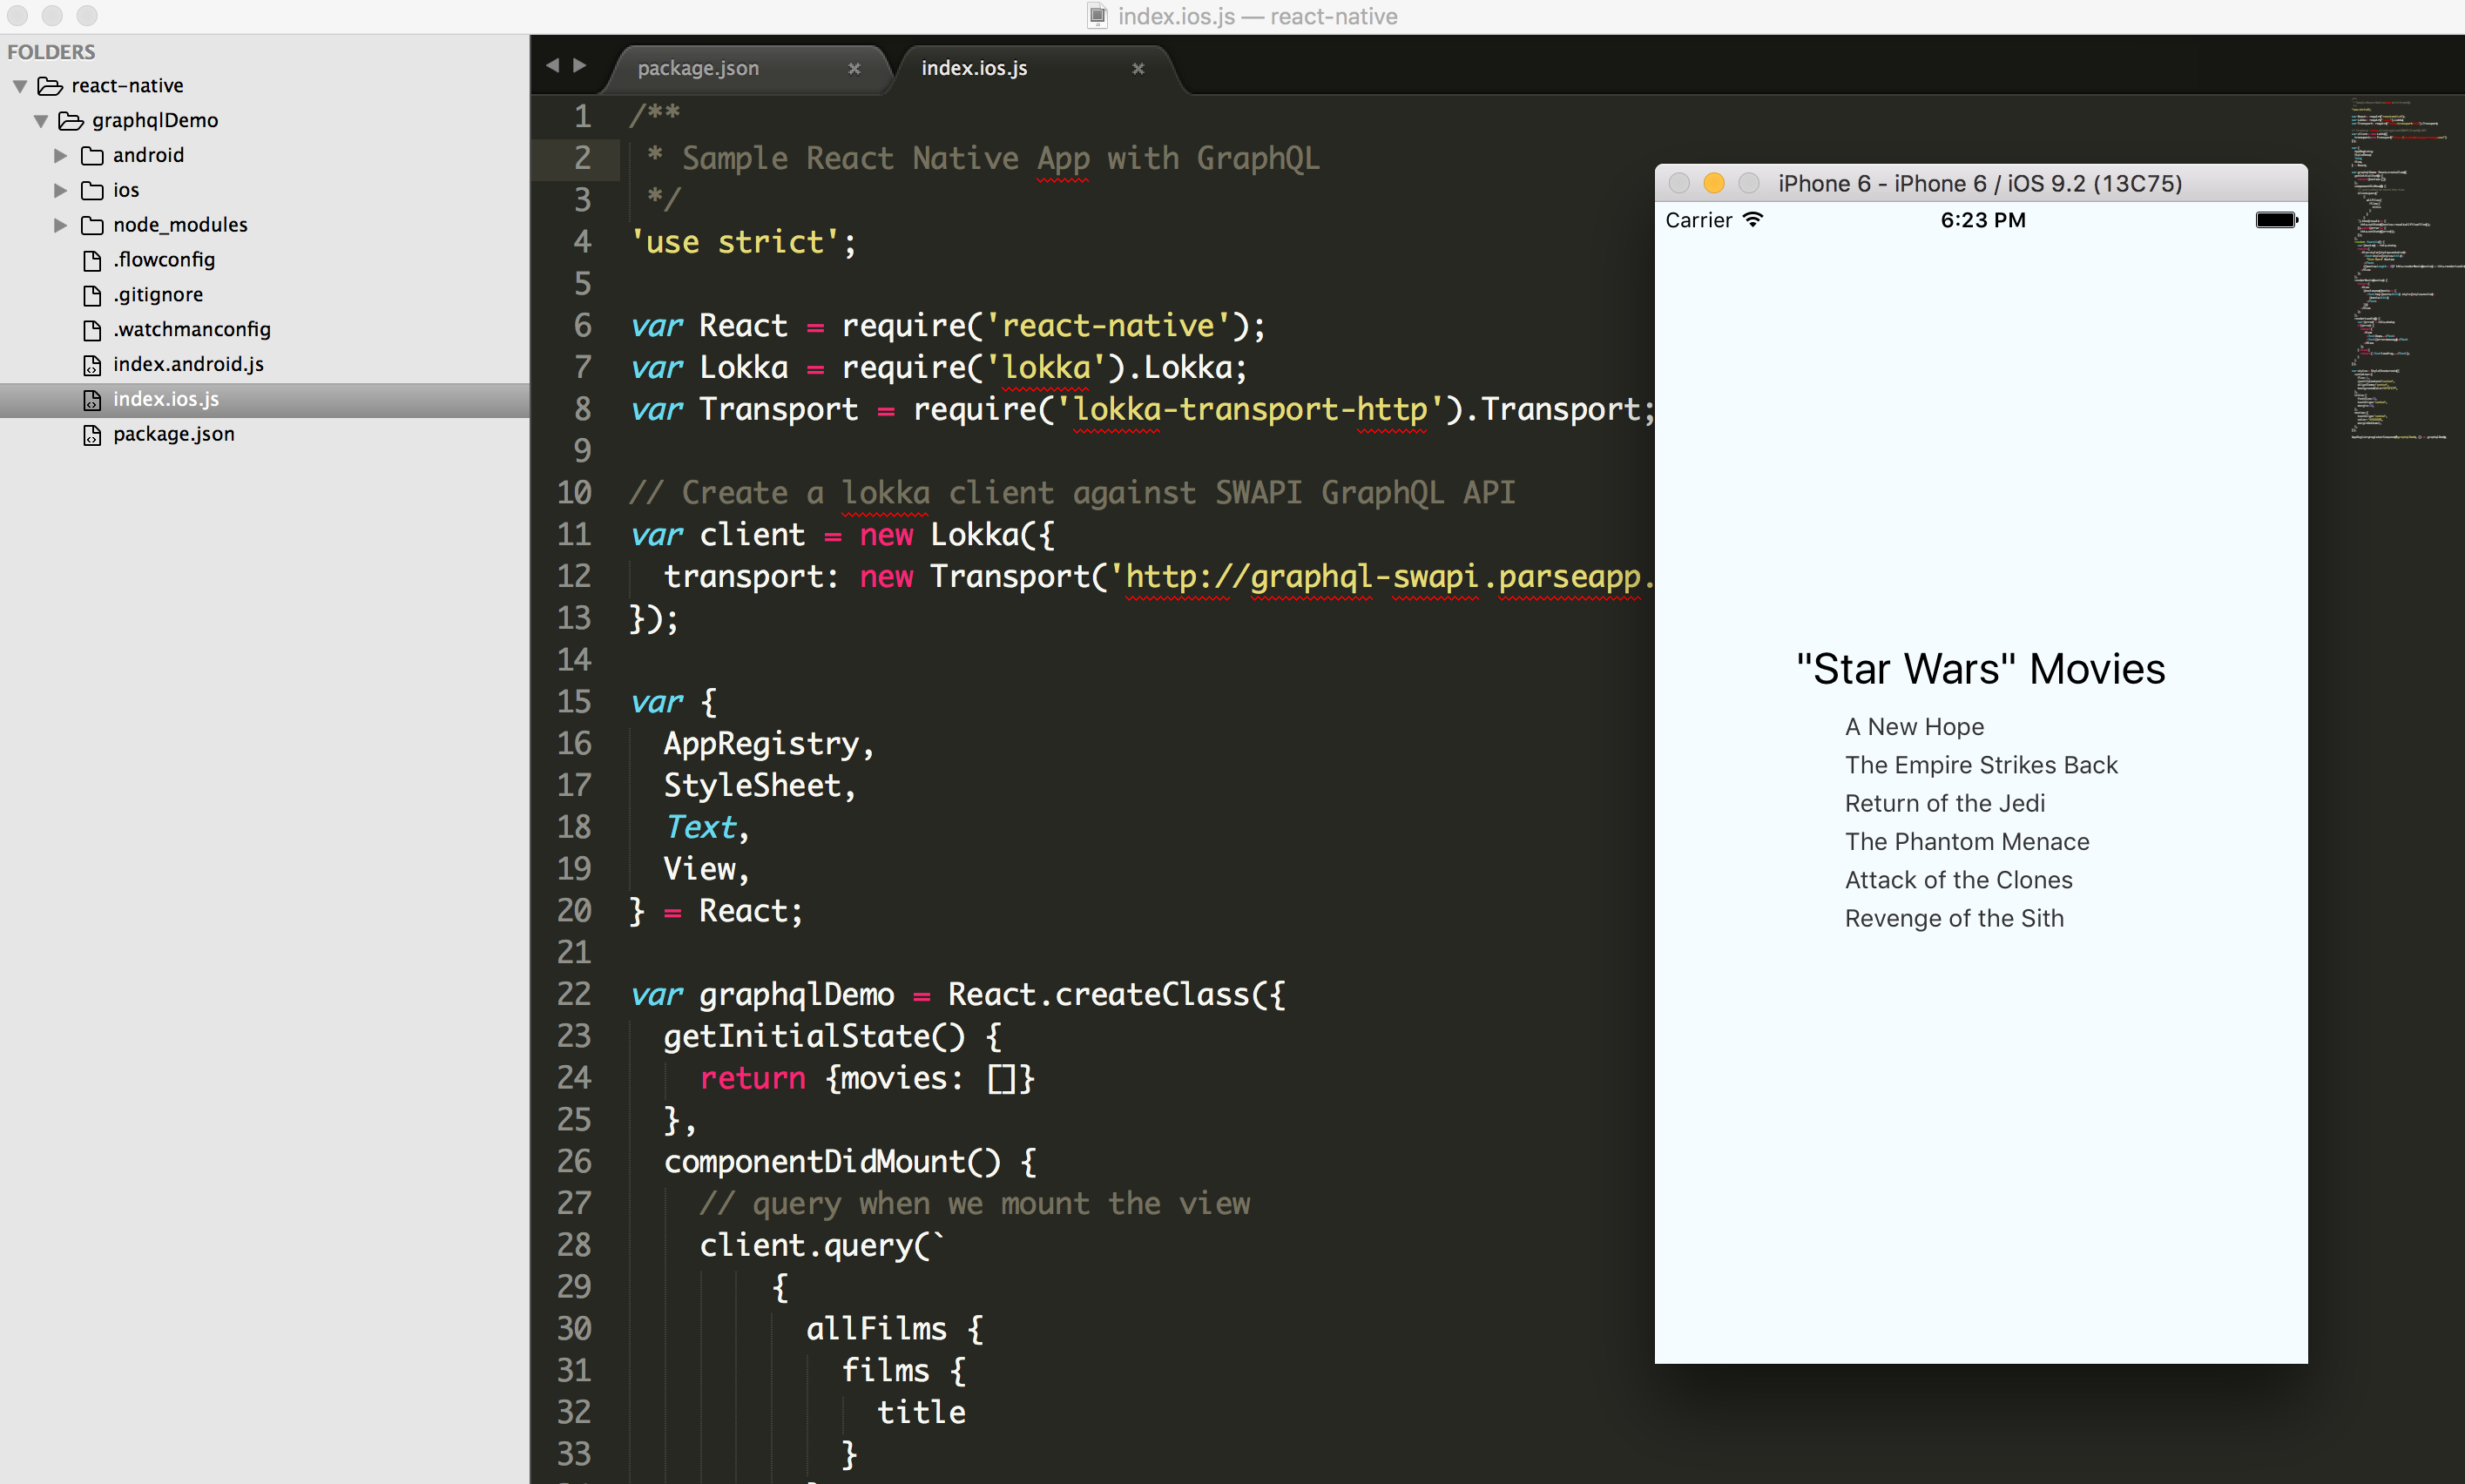Click the package.json file icon in sidebar
Viewport: 2465px width, 1484px height.
tap(92, 435)
